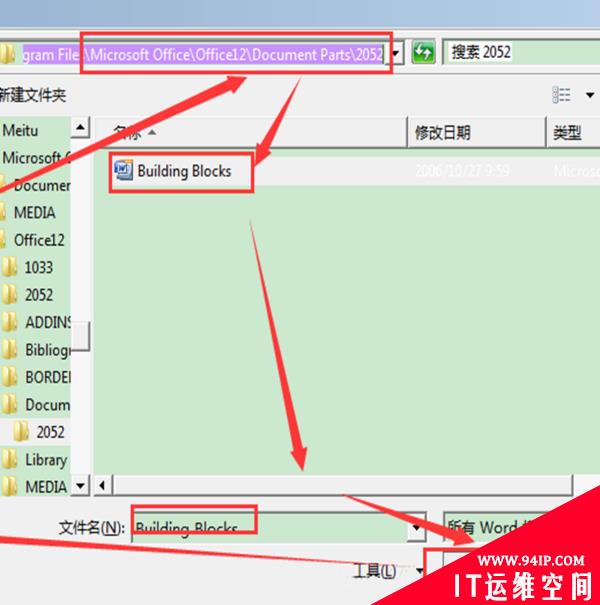Click the folder icon beside Bibliography
600x605 pixels.
pos(9,349)
